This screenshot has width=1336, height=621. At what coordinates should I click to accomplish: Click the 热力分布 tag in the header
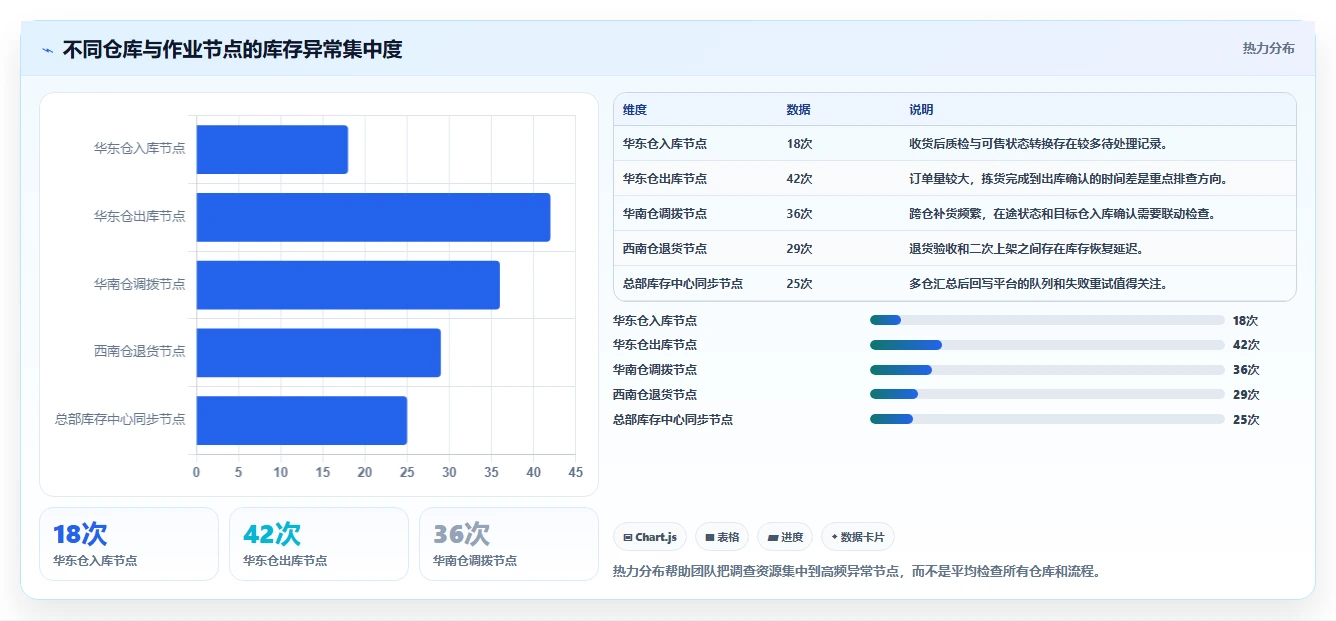pos(1268,48)
